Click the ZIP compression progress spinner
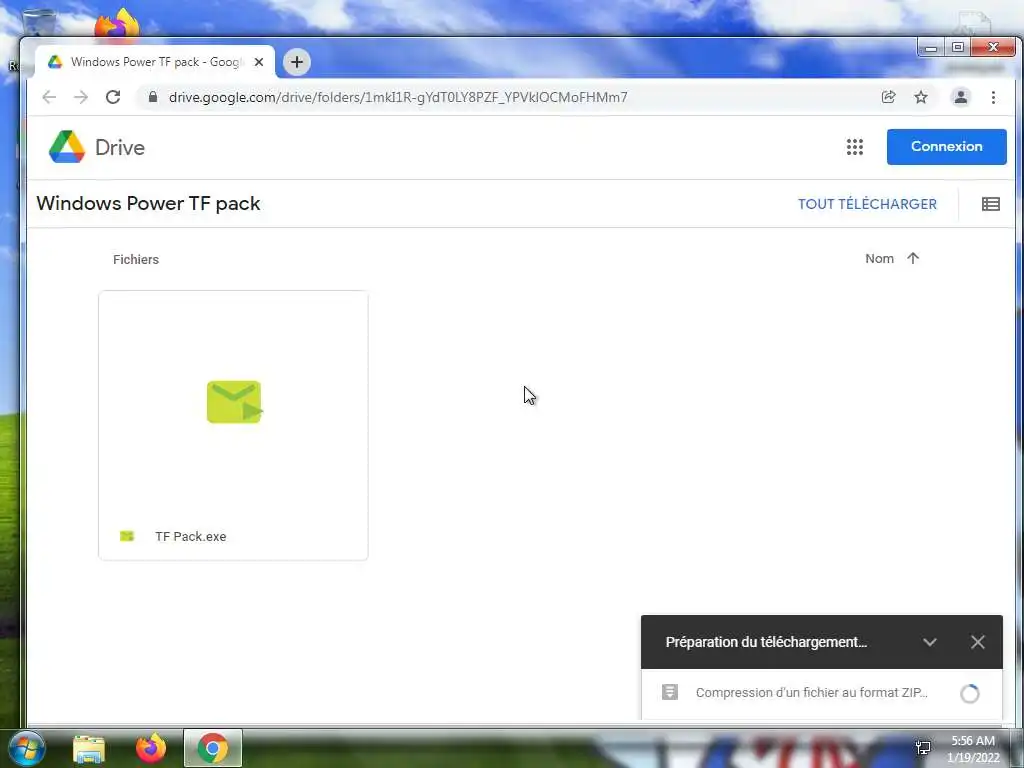This screenshot has height=768, width=1024. tap(970, 694)
